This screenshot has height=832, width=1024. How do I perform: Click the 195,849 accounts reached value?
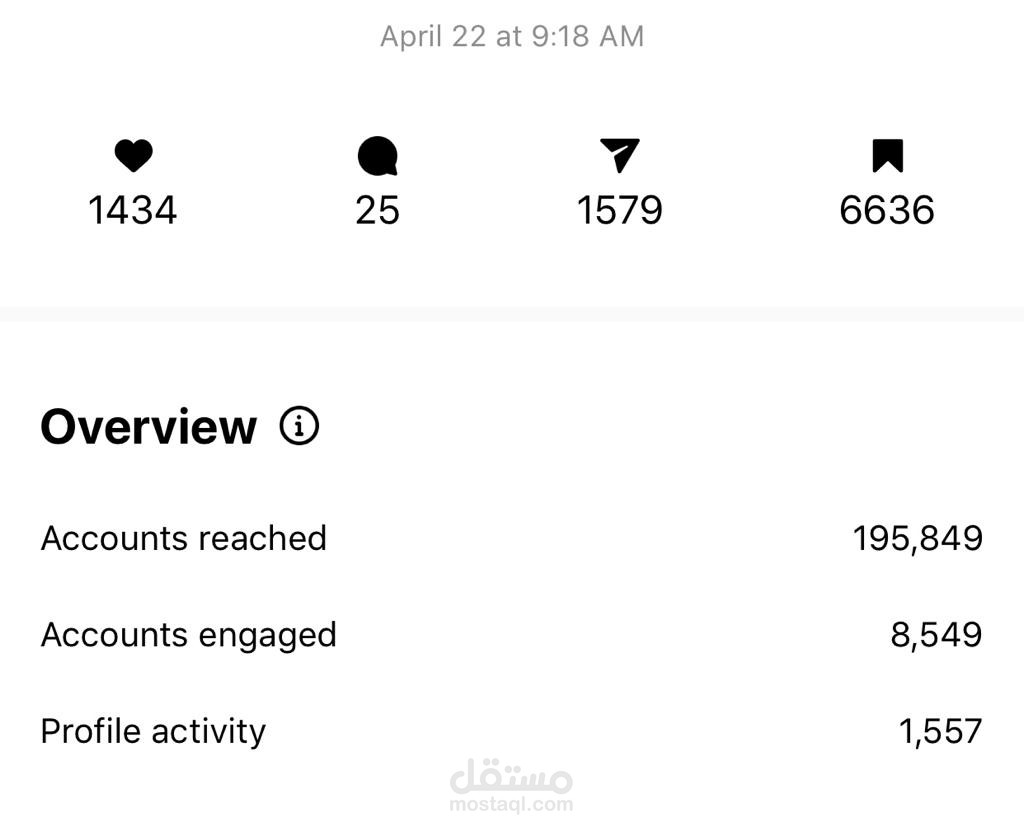pyautogui.click(x=917, y=538)
